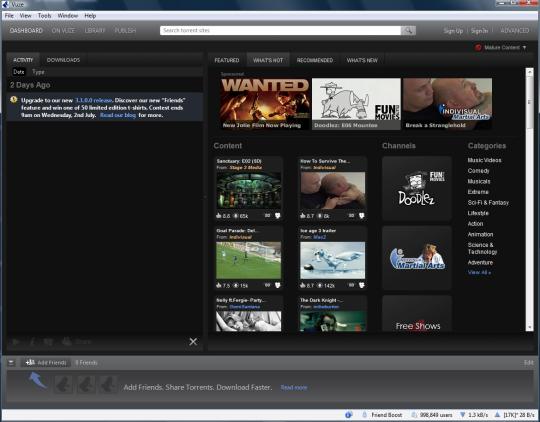Click the blue info icon in status bar
Screen dimensions: 540x422
[349, 415]
